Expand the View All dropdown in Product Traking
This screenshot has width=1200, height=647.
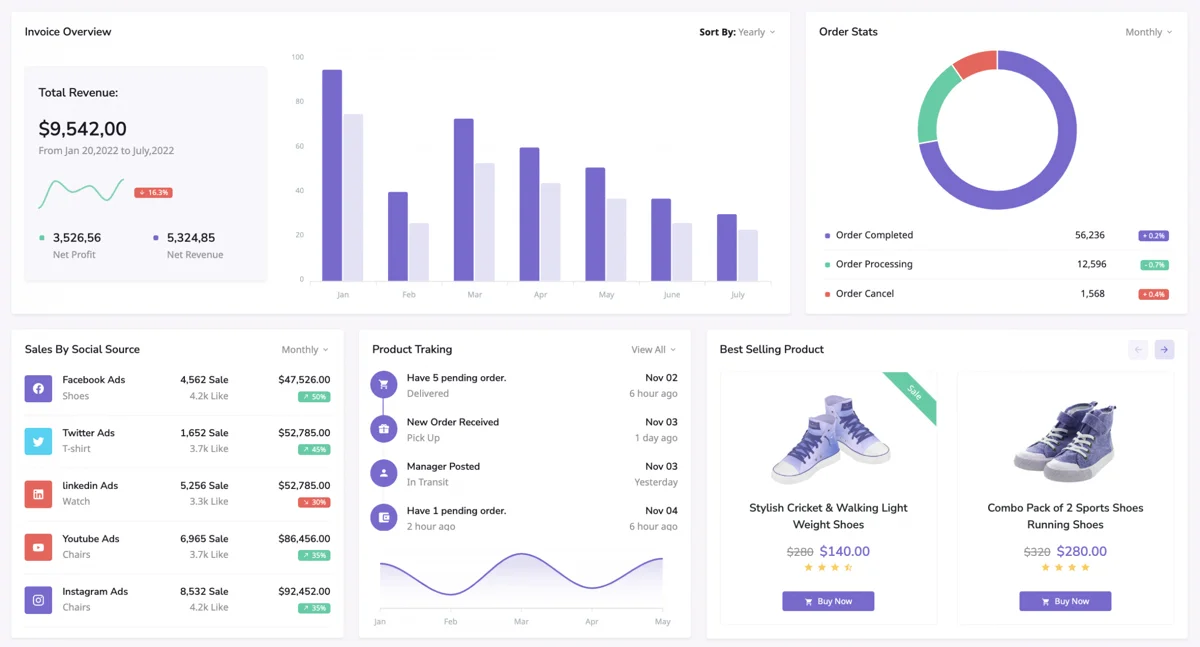tap(651, 350)
